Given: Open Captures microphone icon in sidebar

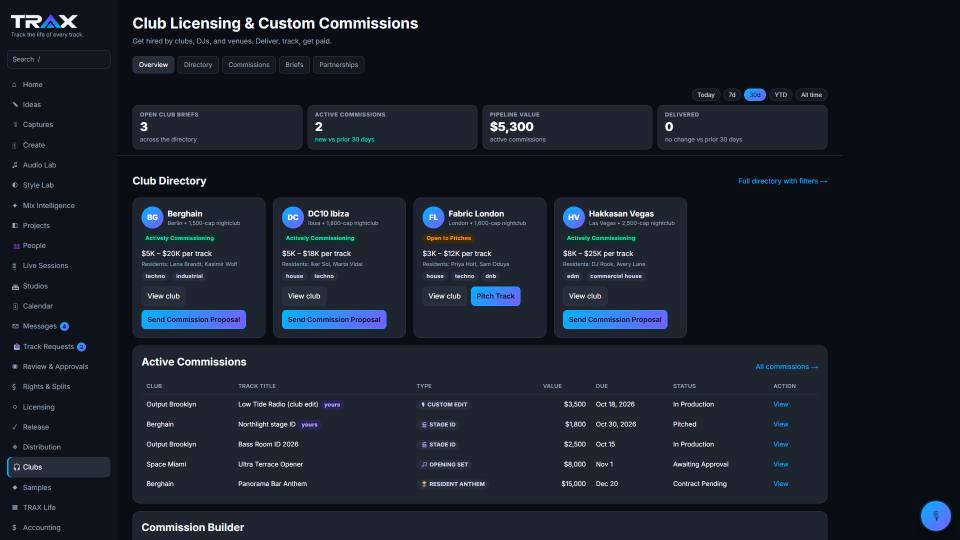Looking at the screenshot, I should coord(15,125).
